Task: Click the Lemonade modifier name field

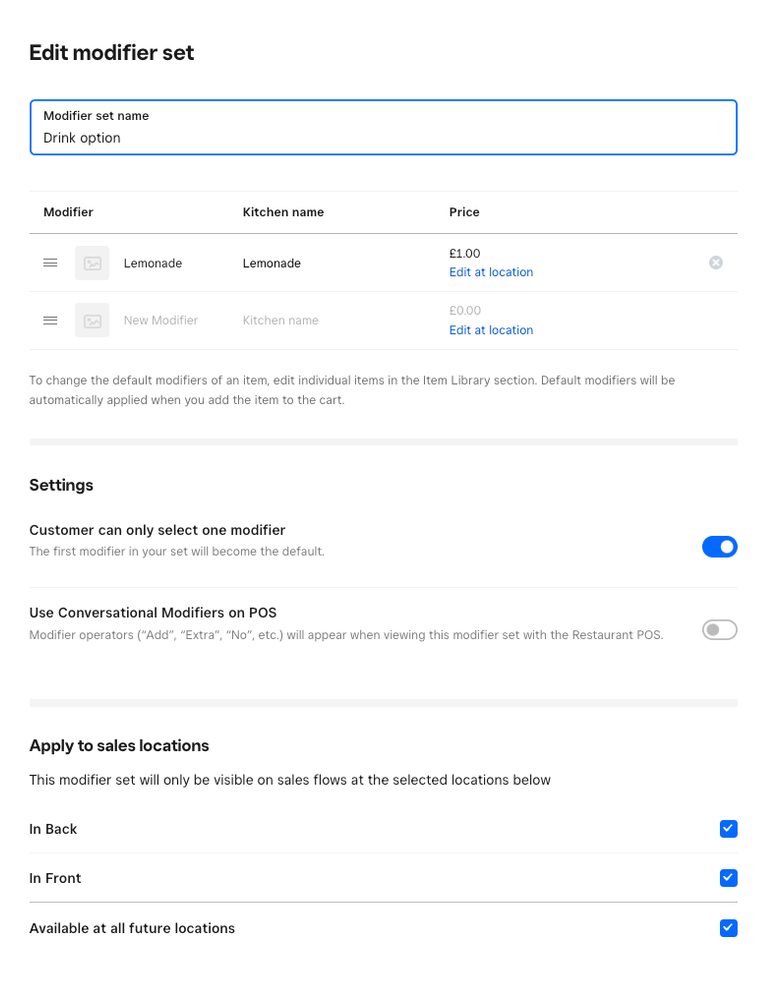Action: tap(153, 263)
